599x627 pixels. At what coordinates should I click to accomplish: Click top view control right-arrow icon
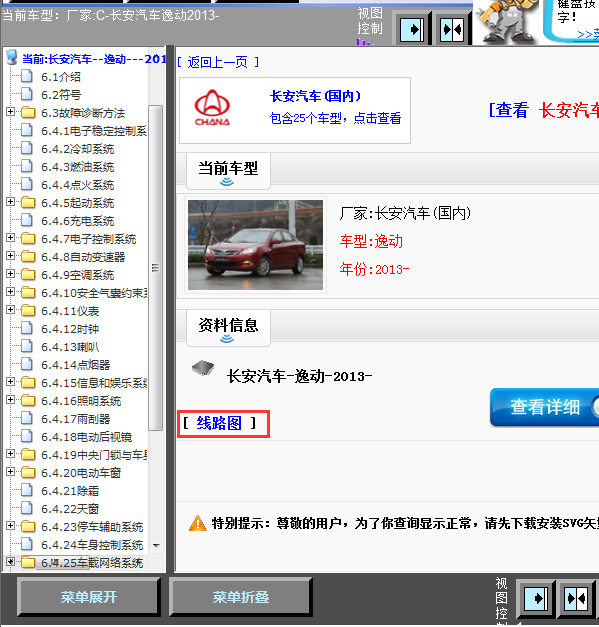click(412, 29)
